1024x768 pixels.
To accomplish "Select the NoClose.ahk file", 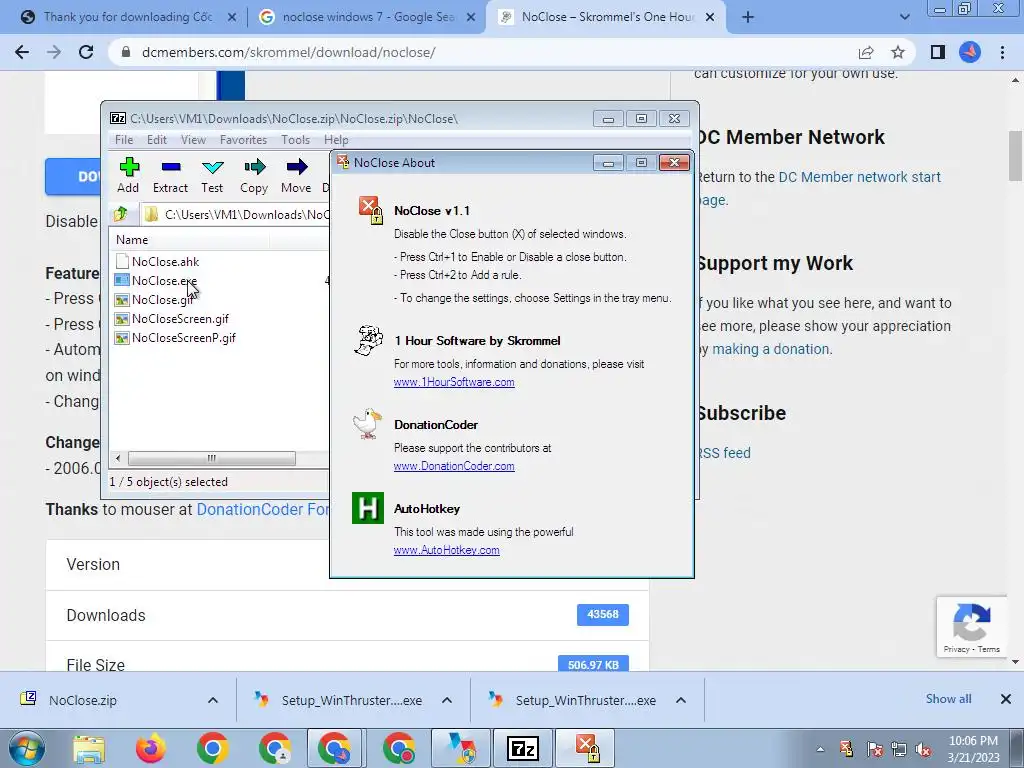I will [x=157, y=261].
